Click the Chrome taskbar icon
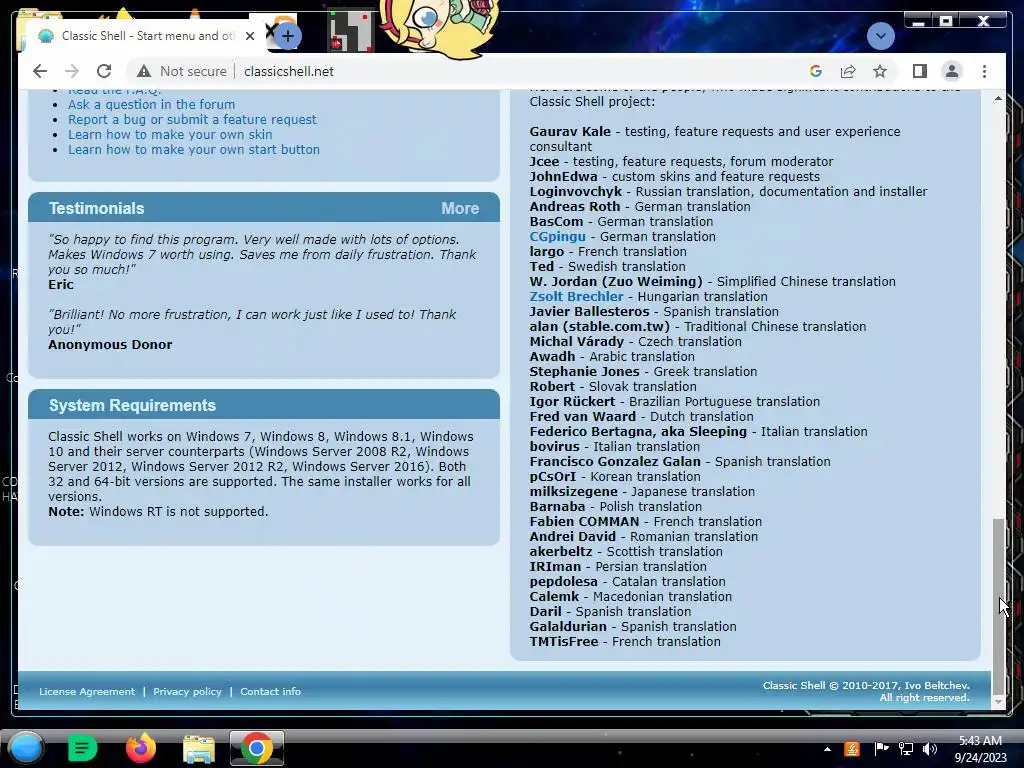This screenshot has height=768, width=1024. click(x=257, y=748)
